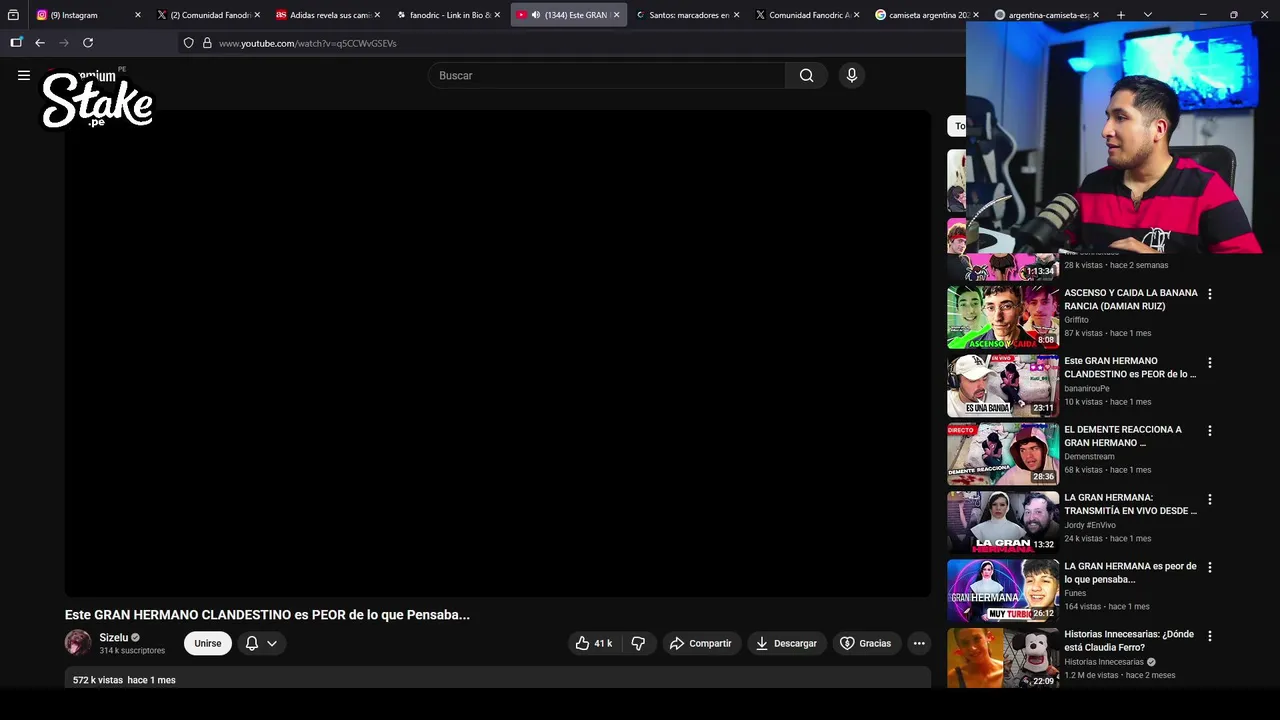Expand notification options chevron next to bell
This screenshot has width=1280, height=720.
tap(272, 643)
